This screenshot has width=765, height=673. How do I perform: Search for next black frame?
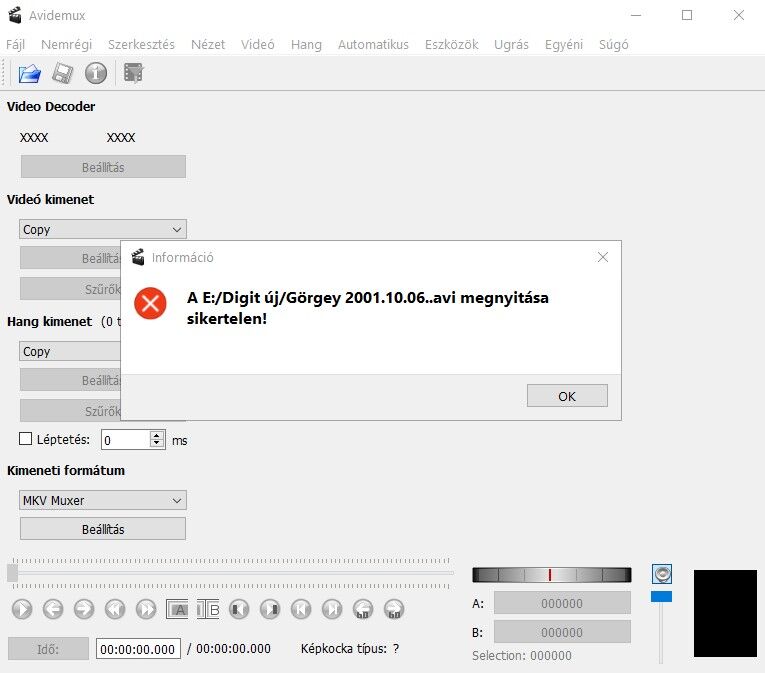point(270,609)
